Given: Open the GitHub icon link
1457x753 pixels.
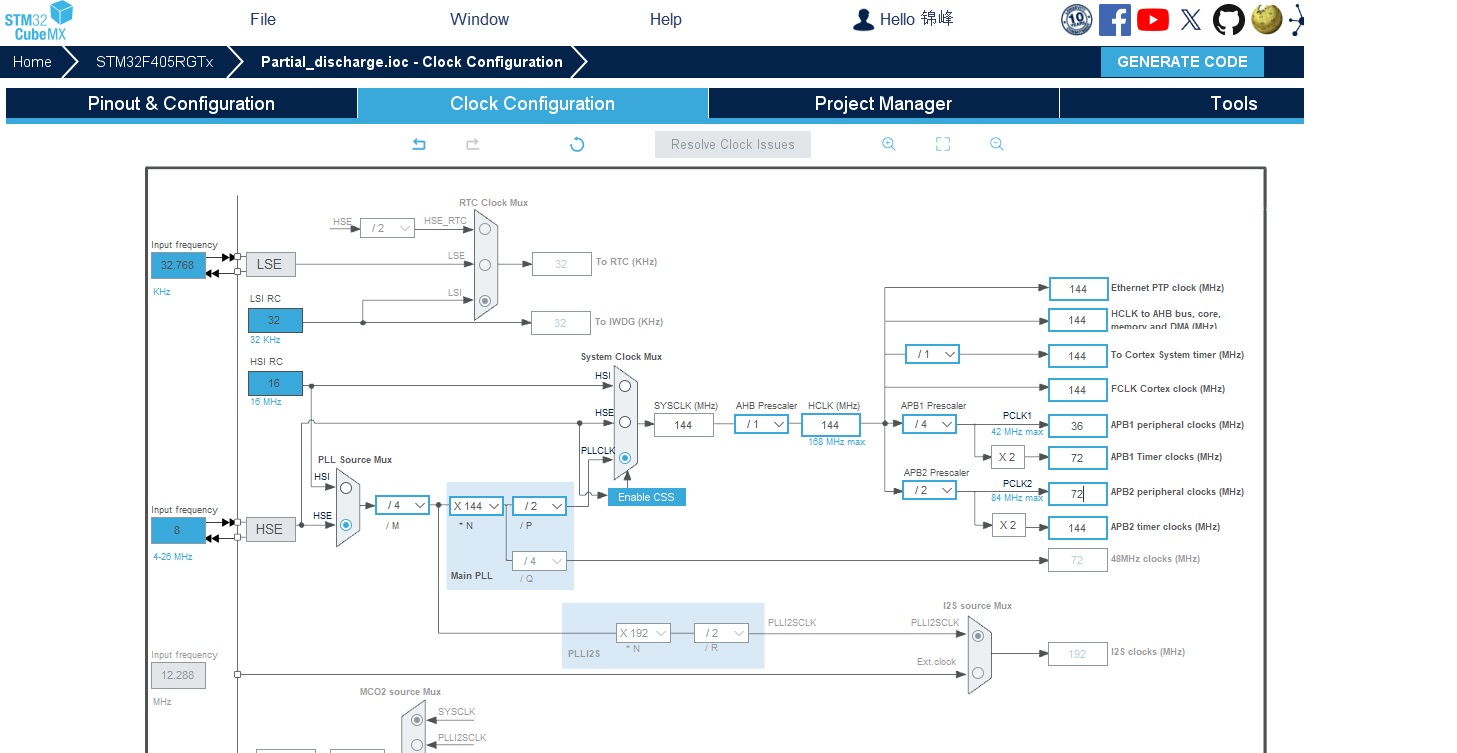Looking at the screenshot, I should (x=1229, y=20).
